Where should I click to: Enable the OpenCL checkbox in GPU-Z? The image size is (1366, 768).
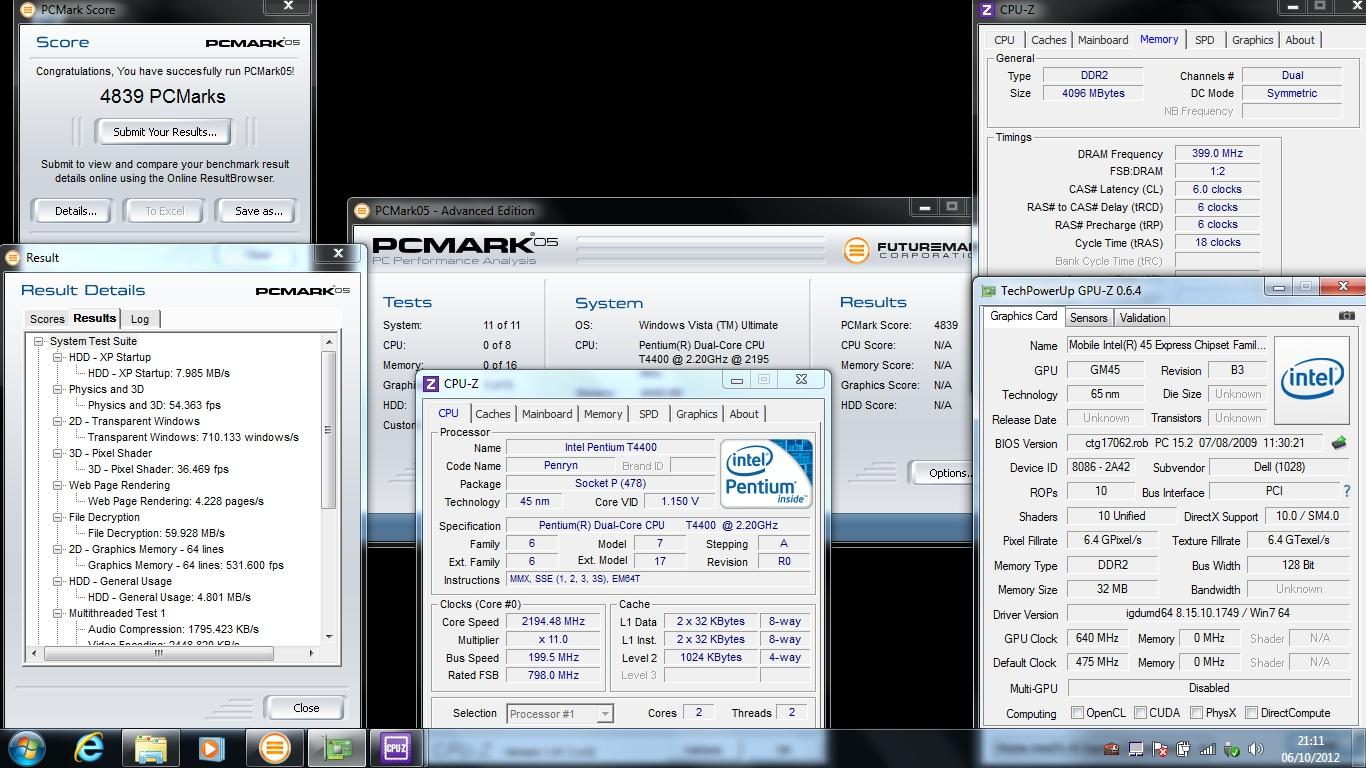tap(1077, 713)
